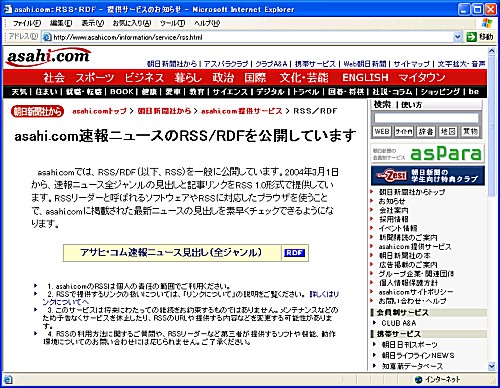Click the サイトマップ top link
The width and height of the screenshot is (500, 388).
pyautogui.click(x=412, y=64)
